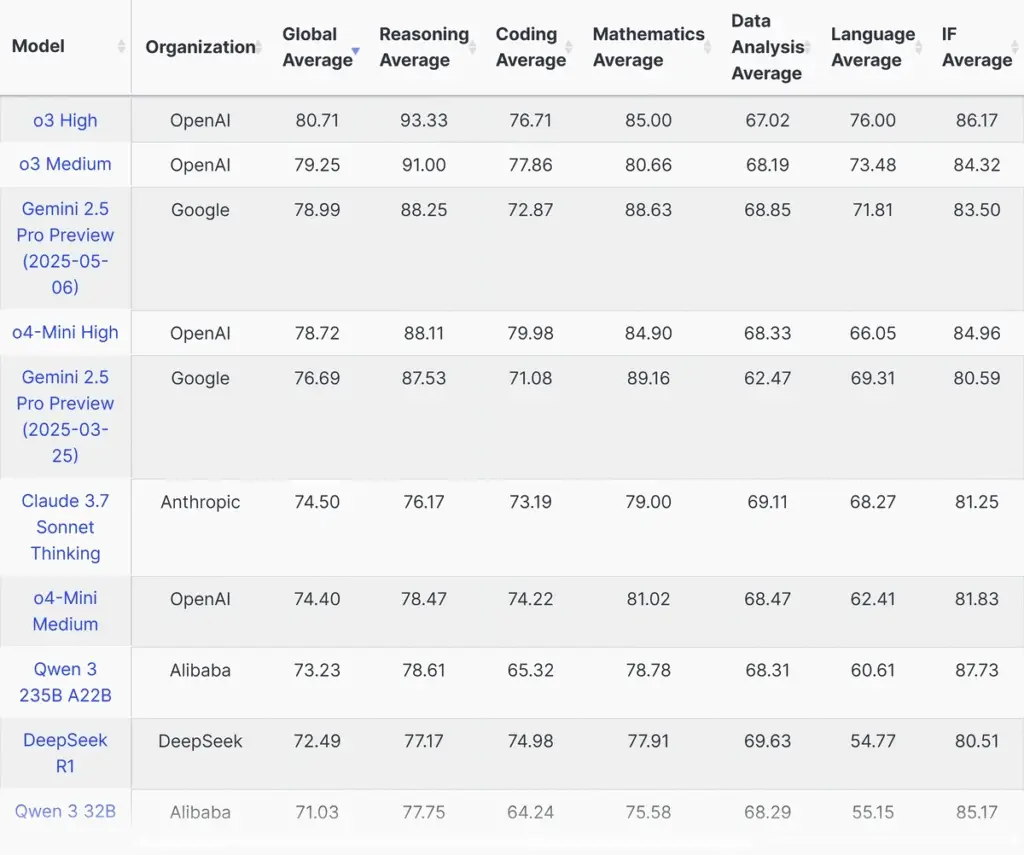Open the o3 Medium model link
Screen dimensions: 1024x855
(x=65, y=164)
